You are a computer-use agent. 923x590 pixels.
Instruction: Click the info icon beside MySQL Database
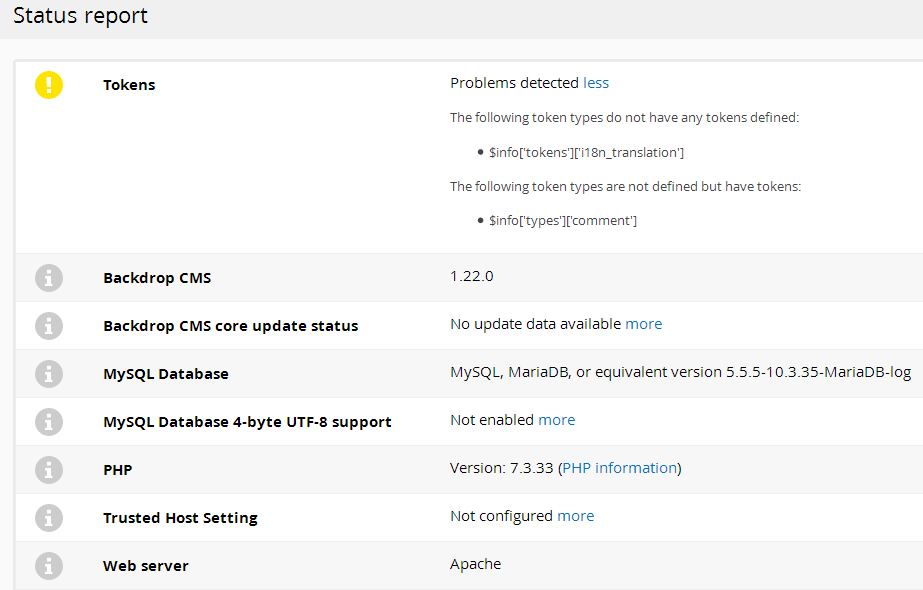click(x=49, y=374)
